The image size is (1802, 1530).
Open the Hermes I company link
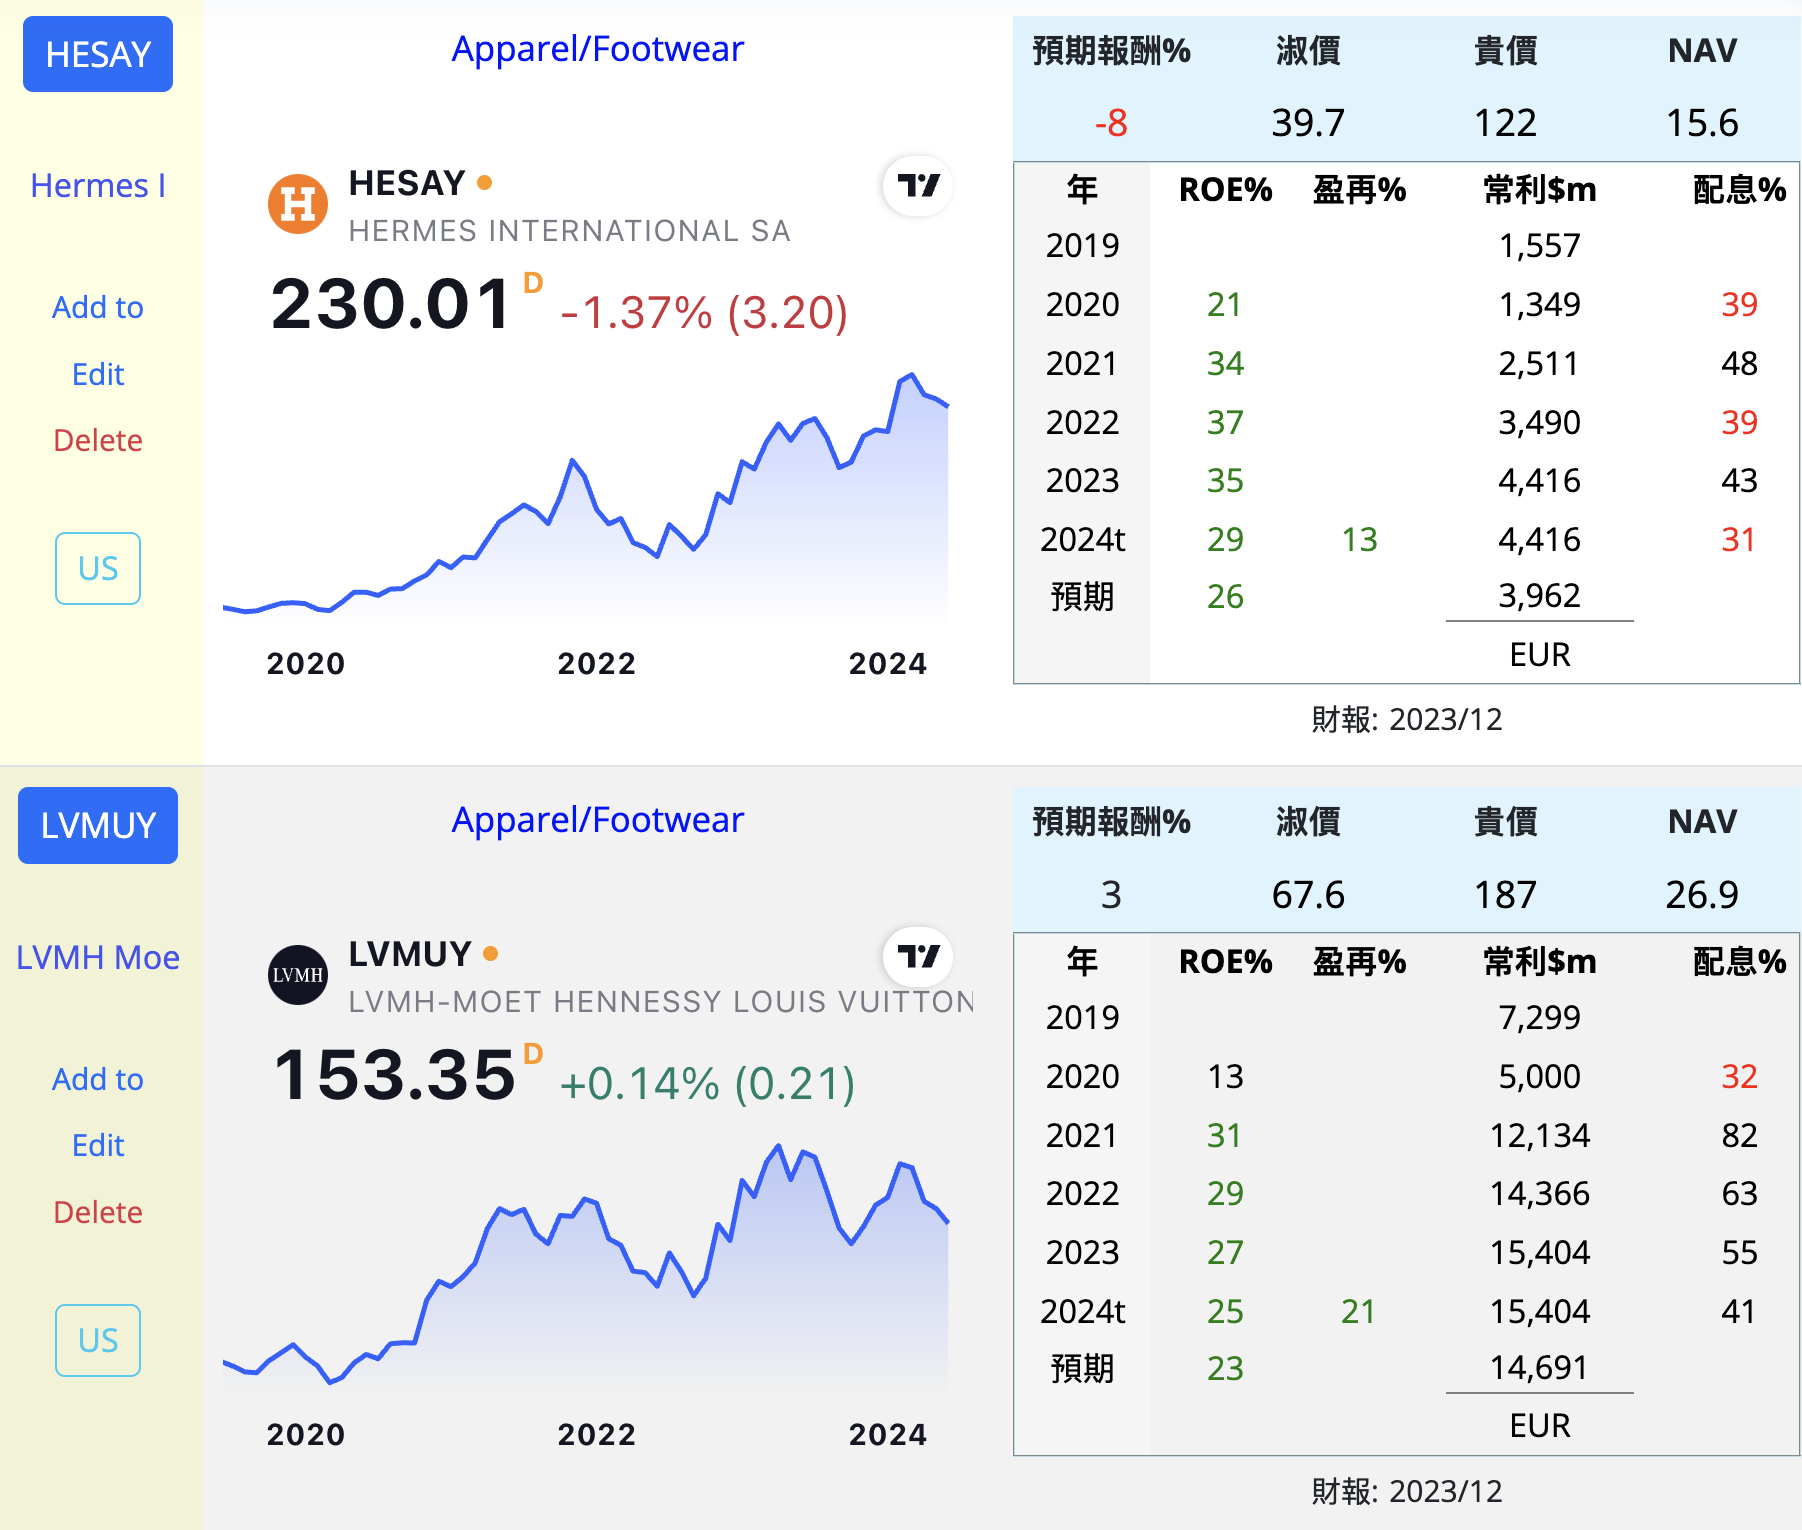pos(98,186)
